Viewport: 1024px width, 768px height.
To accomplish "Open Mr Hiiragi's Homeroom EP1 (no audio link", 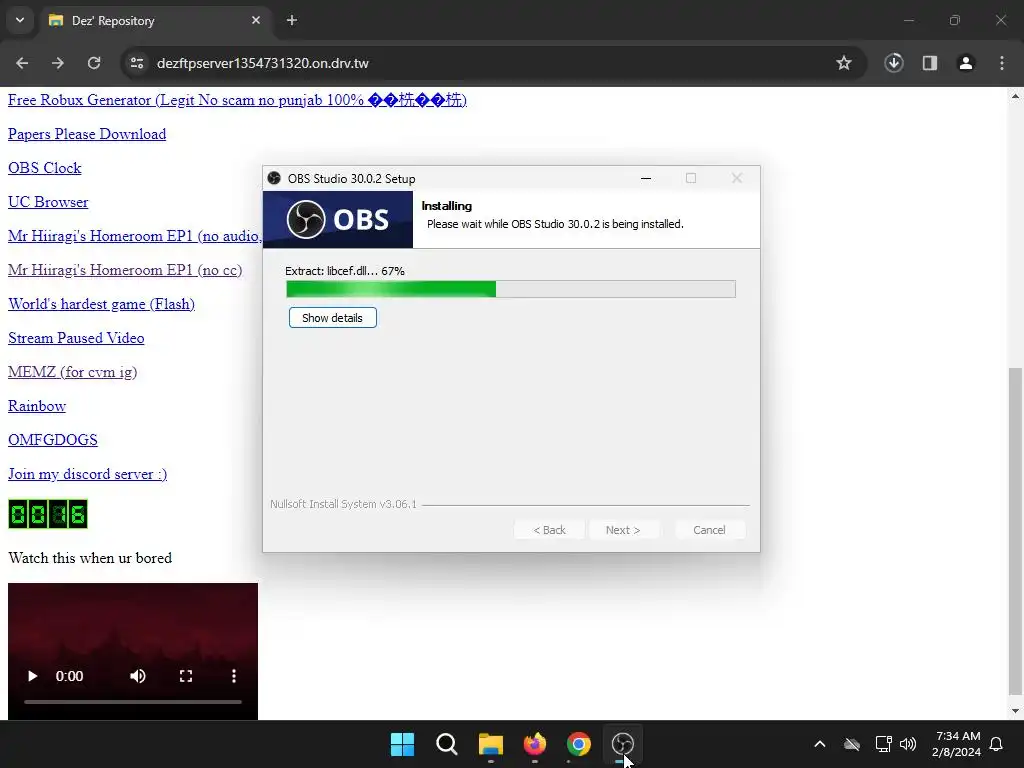I will (x=135, y=236).
